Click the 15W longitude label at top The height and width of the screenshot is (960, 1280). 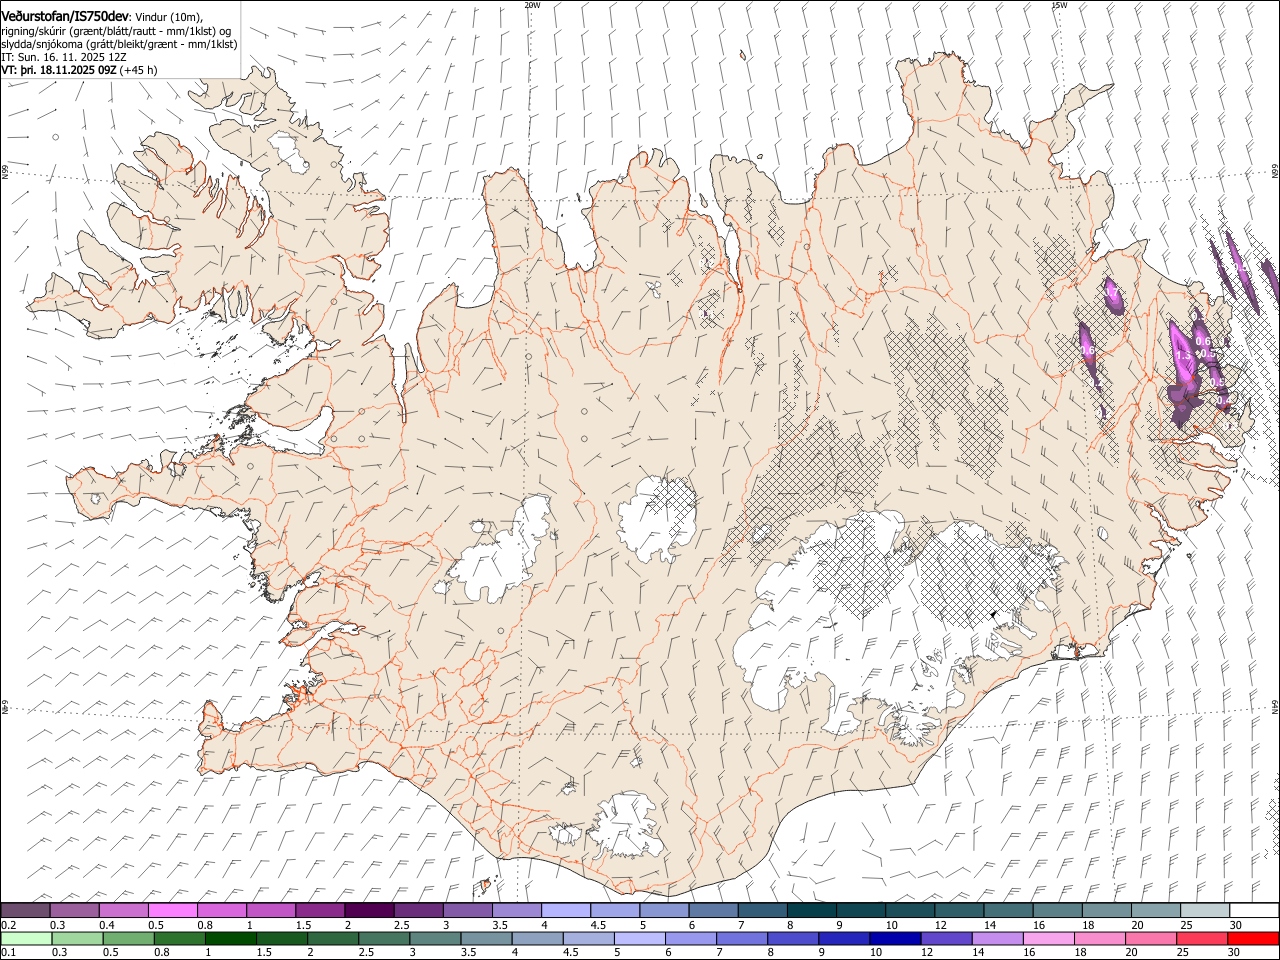click(x=1059, y=5)
